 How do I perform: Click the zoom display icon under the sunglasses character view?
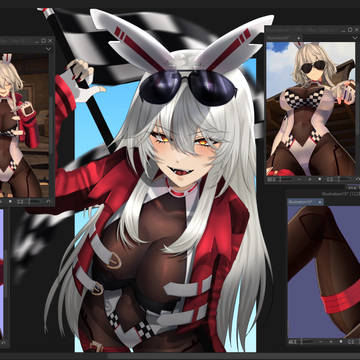tap(271, 179)
